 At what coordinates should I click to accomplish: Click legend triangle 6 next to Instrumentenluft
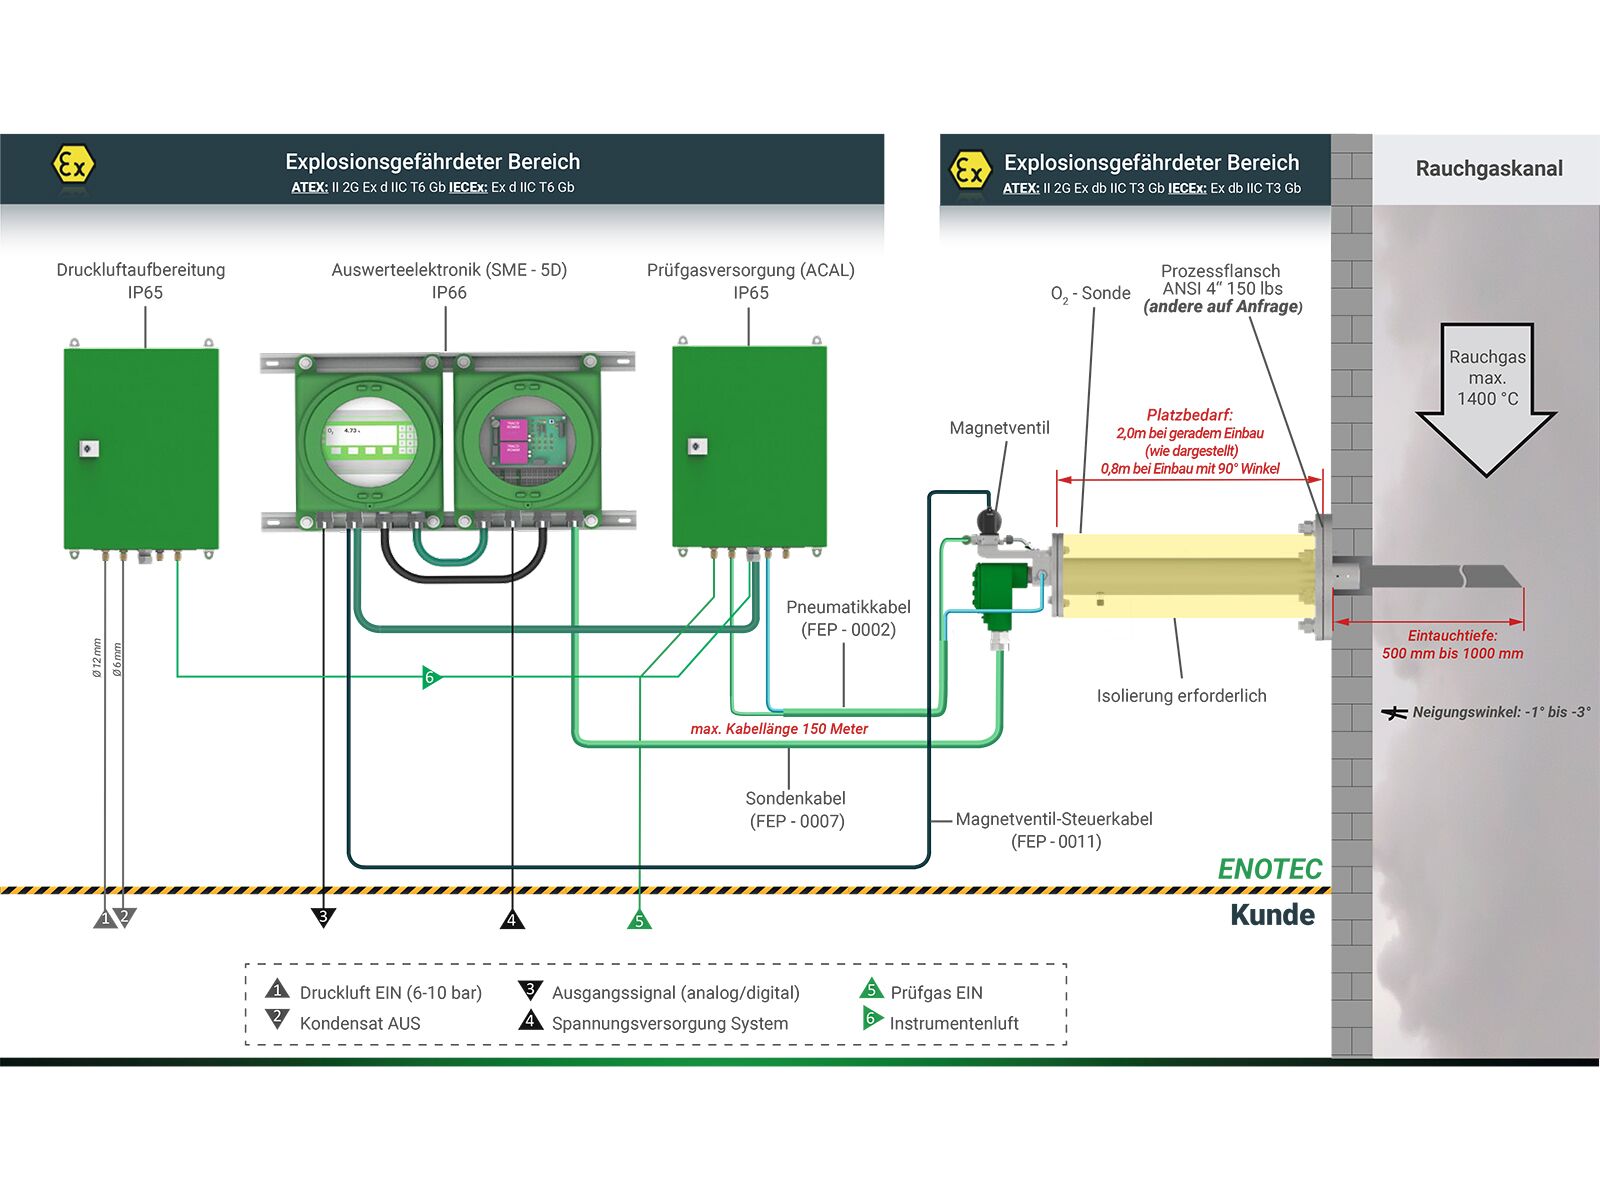coord(872,1018)
